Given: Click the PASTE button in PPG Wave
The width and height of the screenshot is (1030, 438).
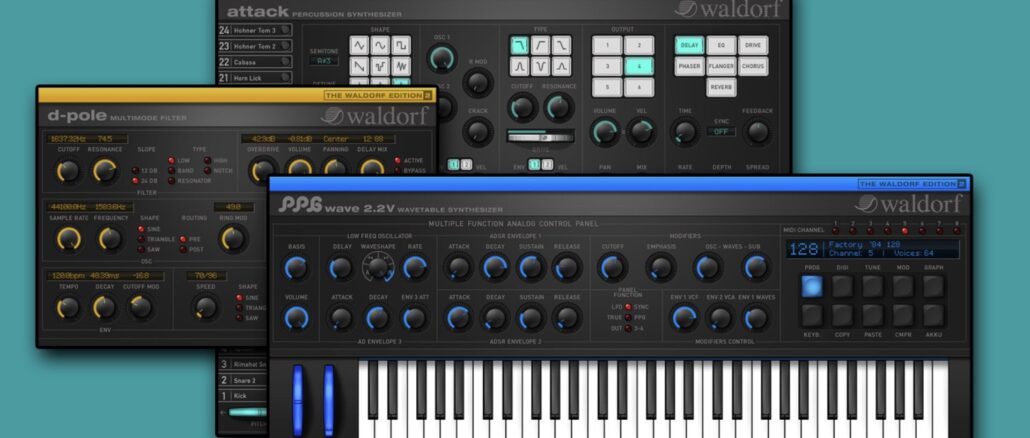Looking at the screenshot, I should pyautogui.click(x=873, y=315).
